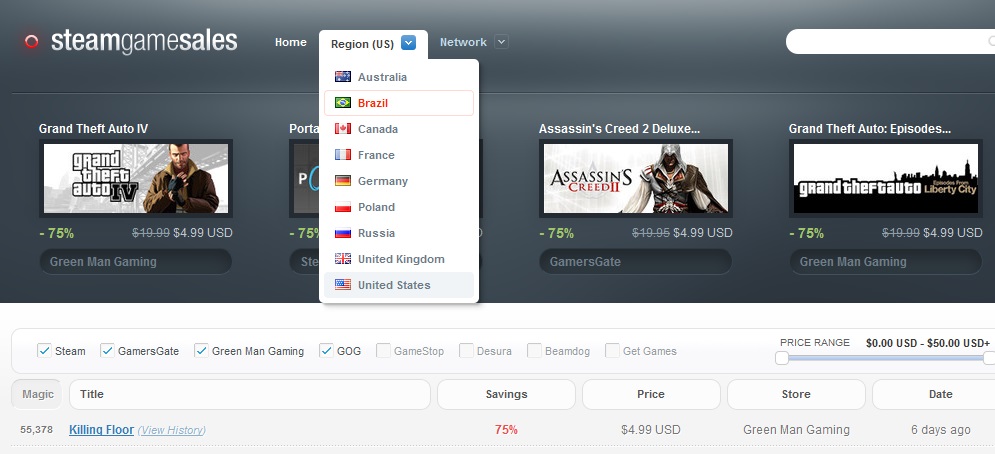This screenshot has height=454, width=995.
Task: Go to the Home page
Action: (291, 43)
